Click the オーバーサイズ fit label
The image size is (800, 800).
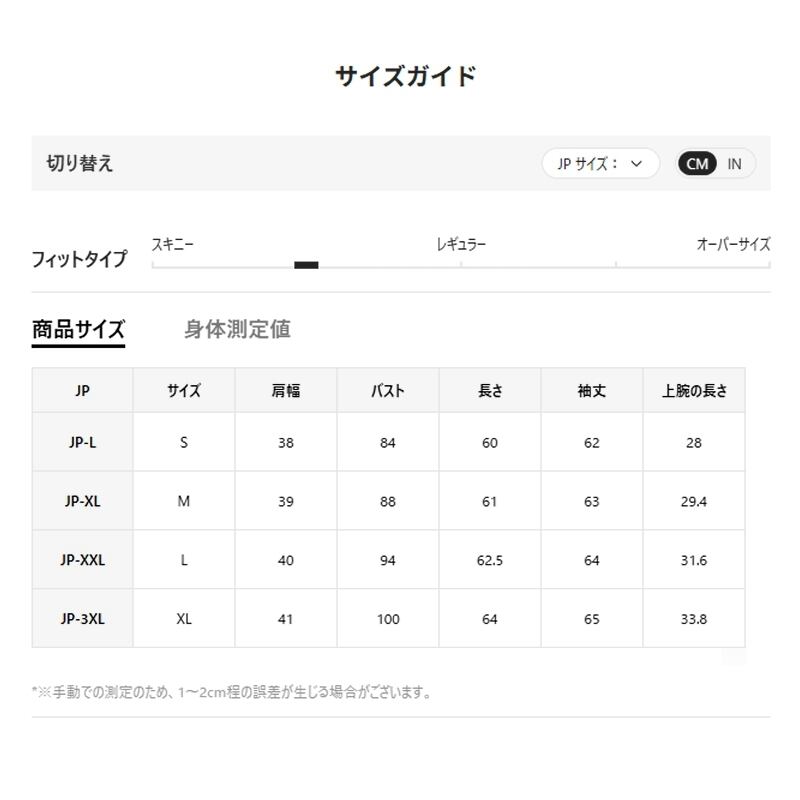click(x=733, y=244)
